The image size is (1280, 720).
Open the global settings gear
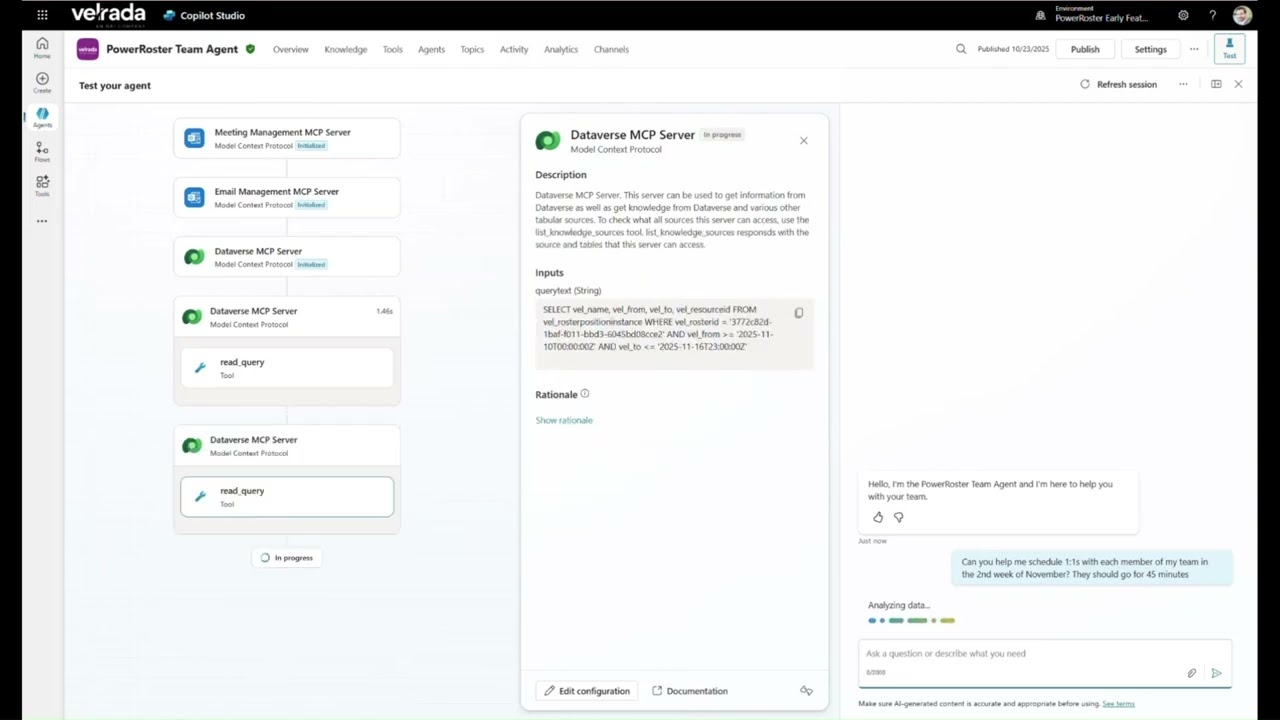click(1183, 15)
